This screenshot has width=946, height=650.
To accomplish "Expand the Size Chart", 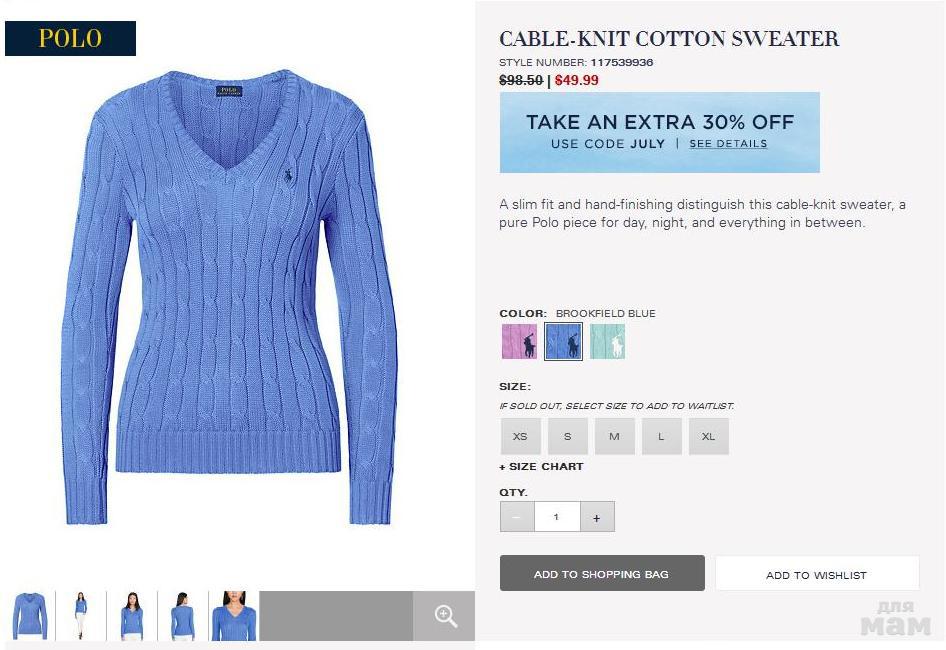I will click(541, 467).
